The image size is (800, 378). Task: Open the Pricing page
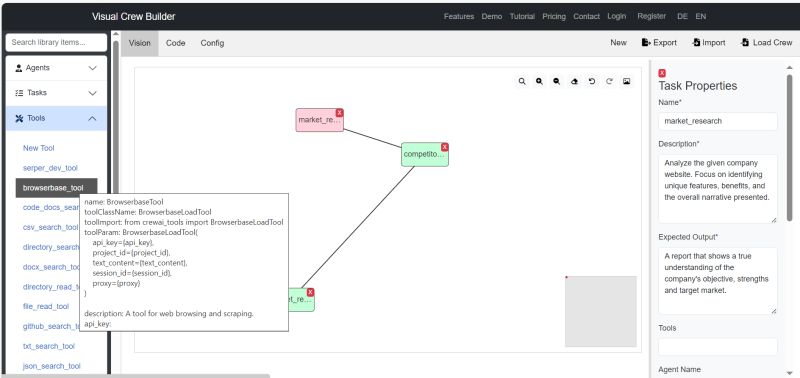point(554,16)
